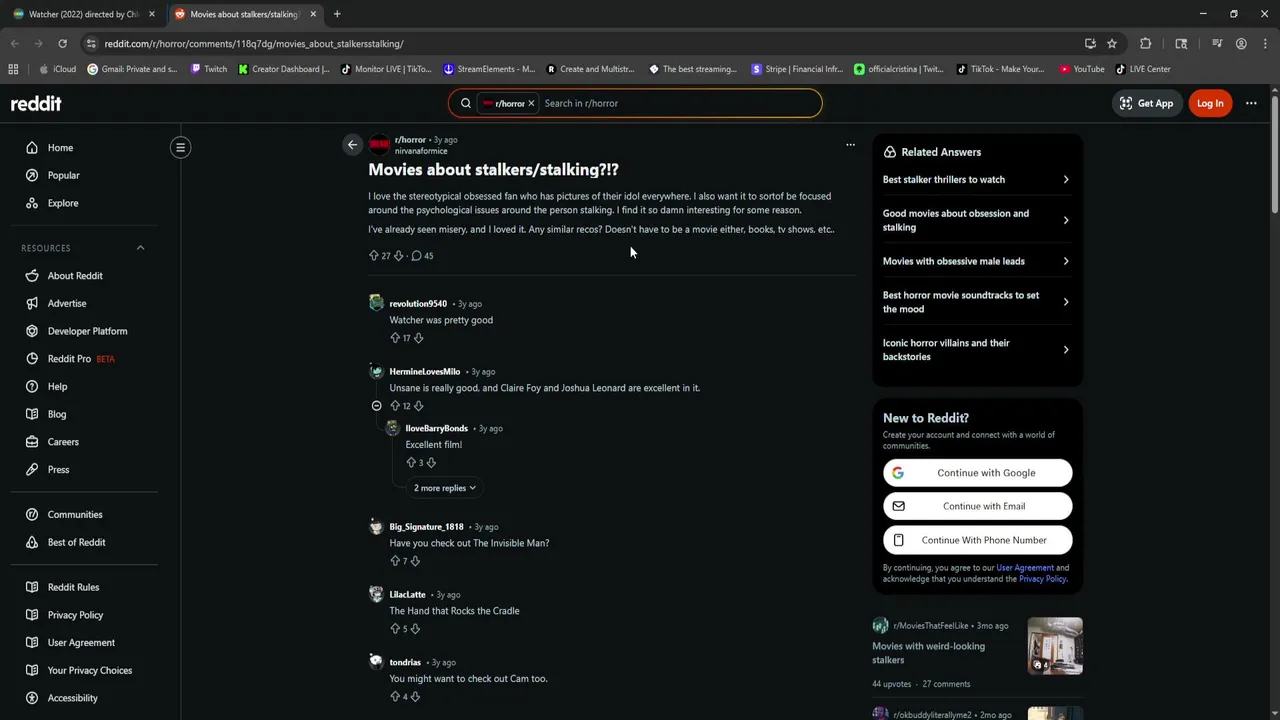The height and width of the screenshot is (720, 1280).
Task: Open the YouTube bookmark
Action: [x=1082, y=69]
